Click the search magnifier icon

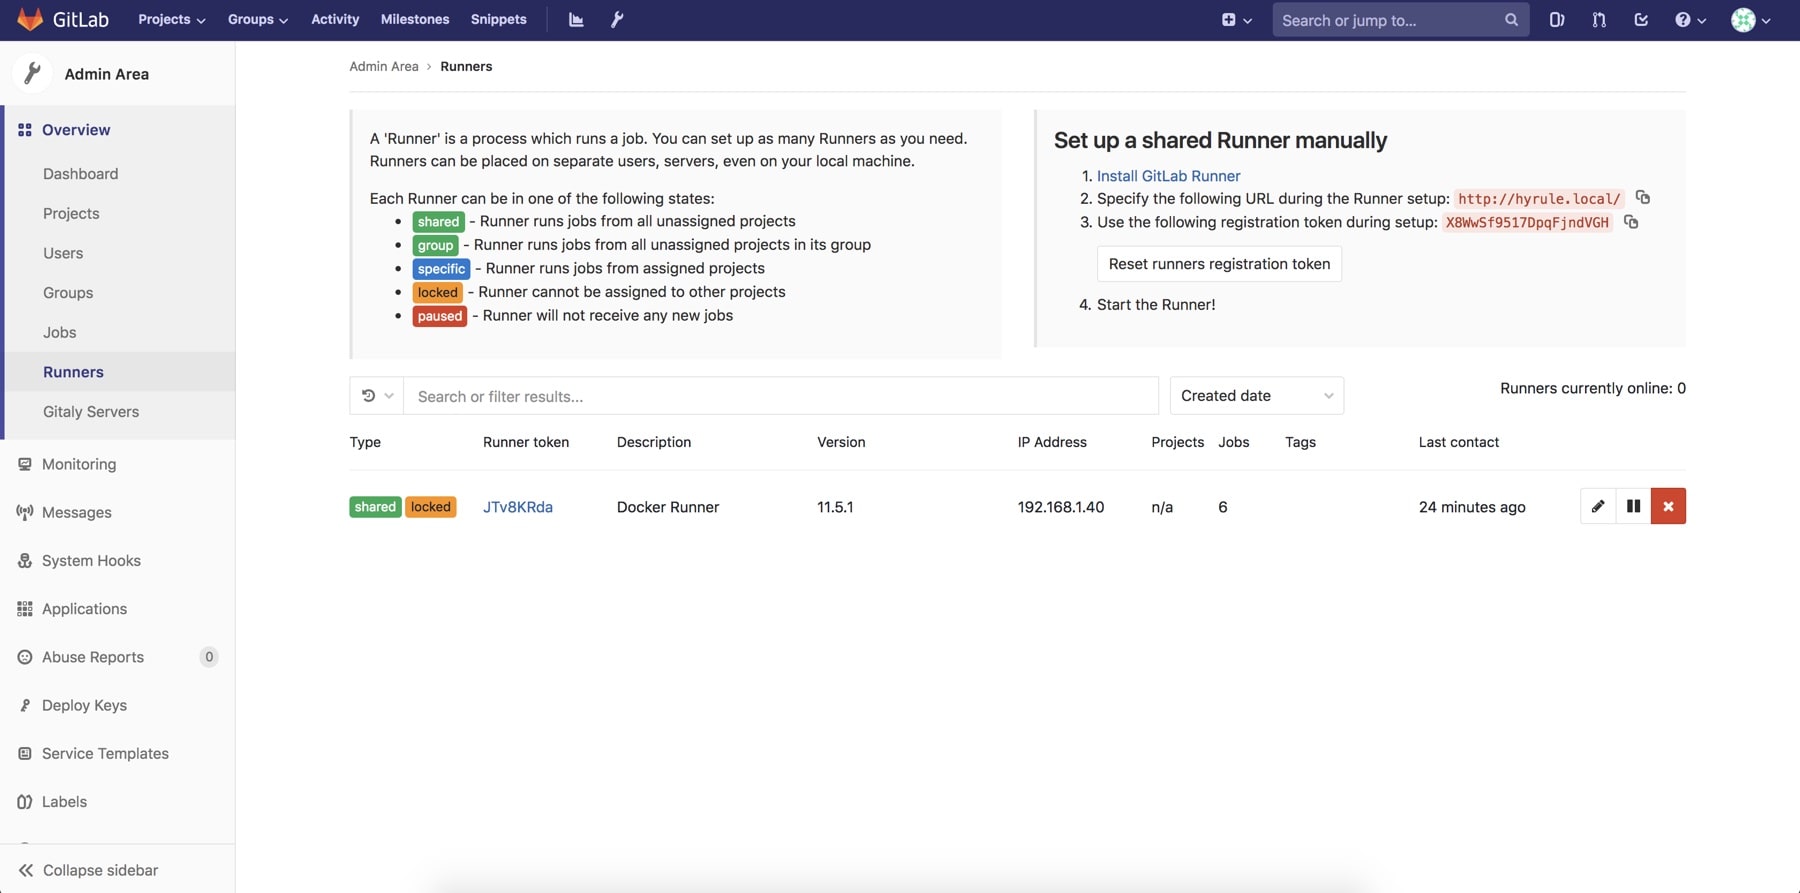[1511, 20]
